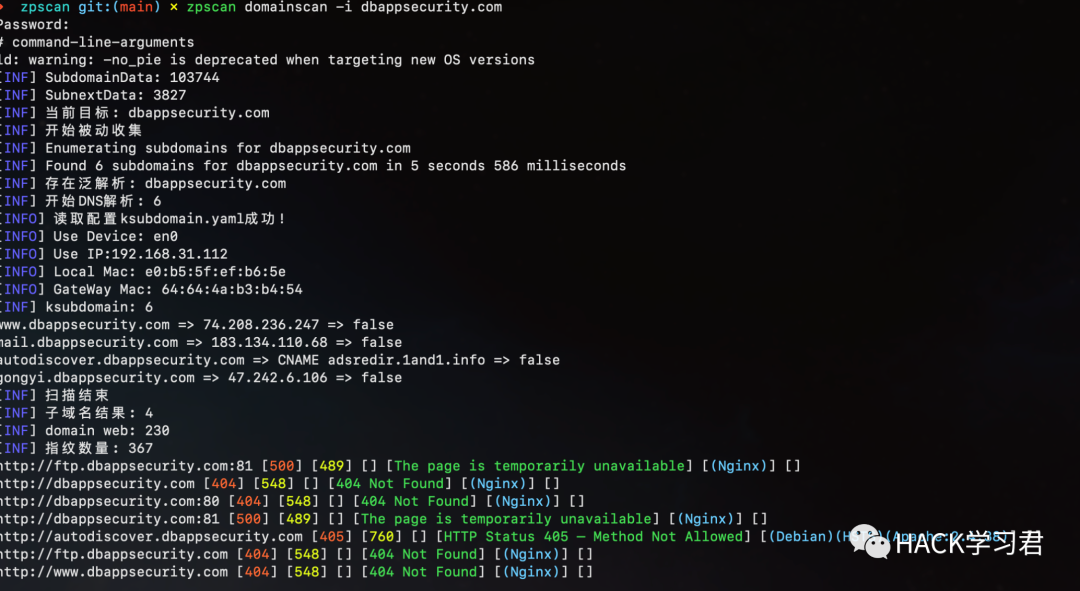Click the http://ftp.dbappsecurity.com:81 URL
The width and height of the screenshot is (1080, 591).
[126, 466]
